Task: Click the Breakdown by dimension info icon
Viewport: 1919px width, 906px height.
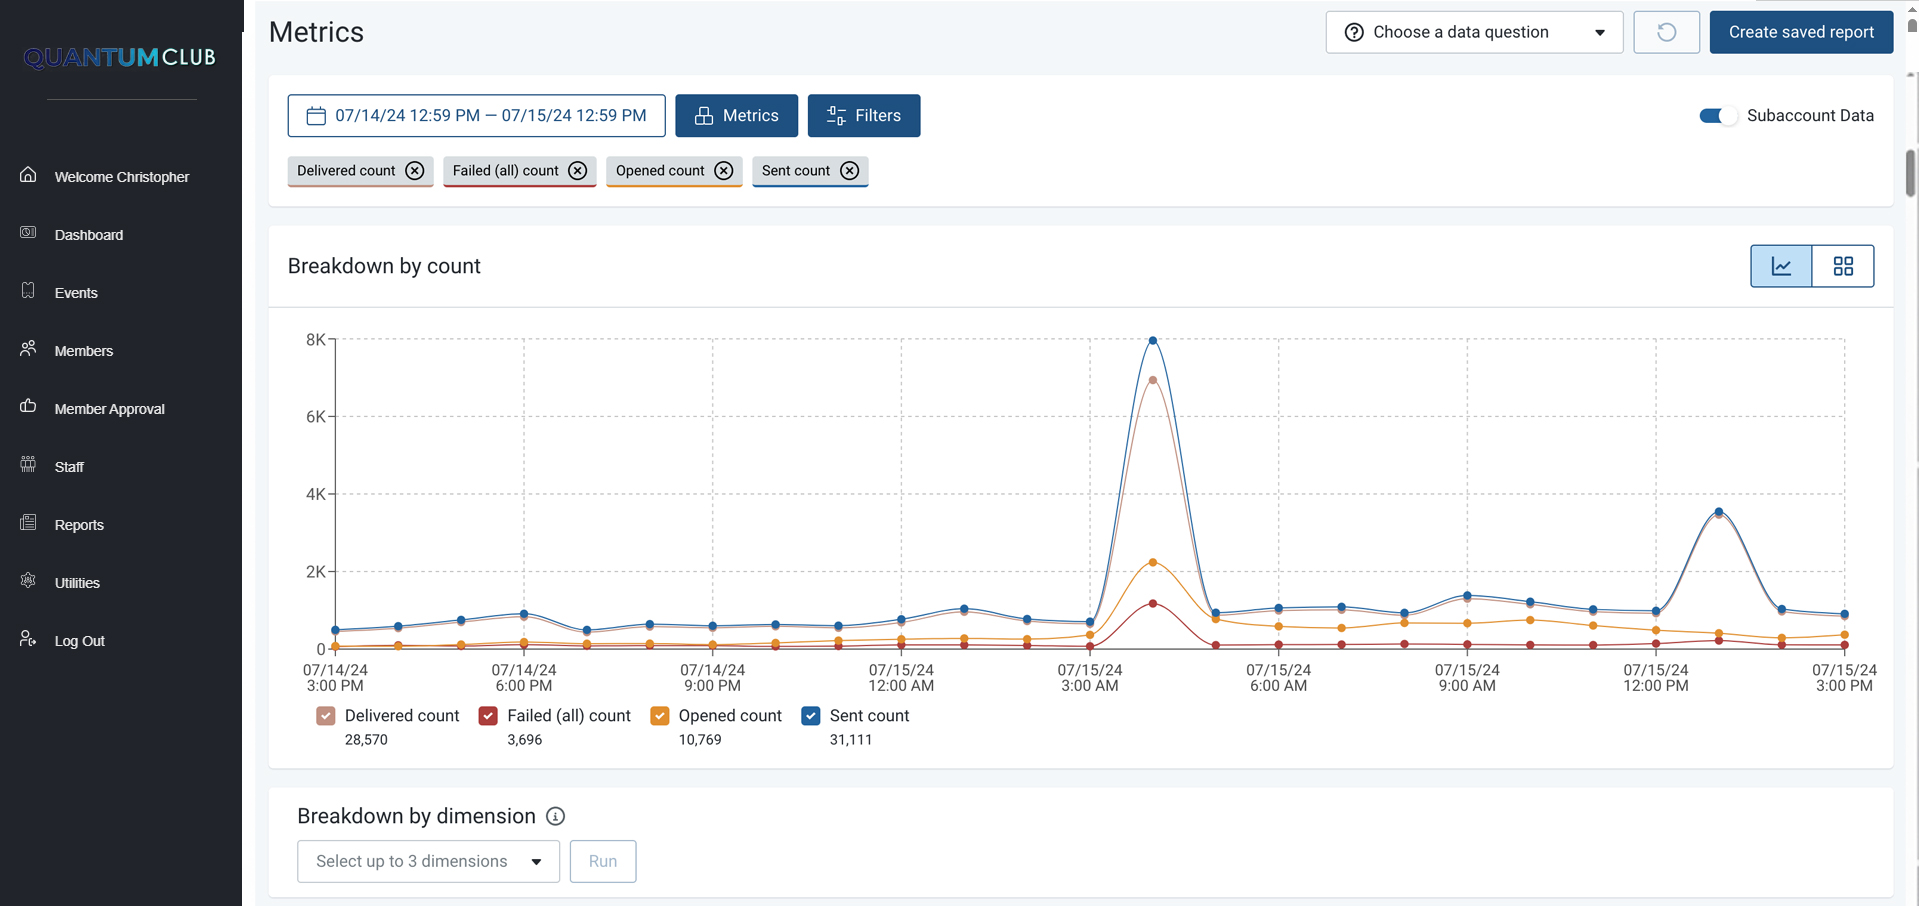Action: (x=556, y=816)
